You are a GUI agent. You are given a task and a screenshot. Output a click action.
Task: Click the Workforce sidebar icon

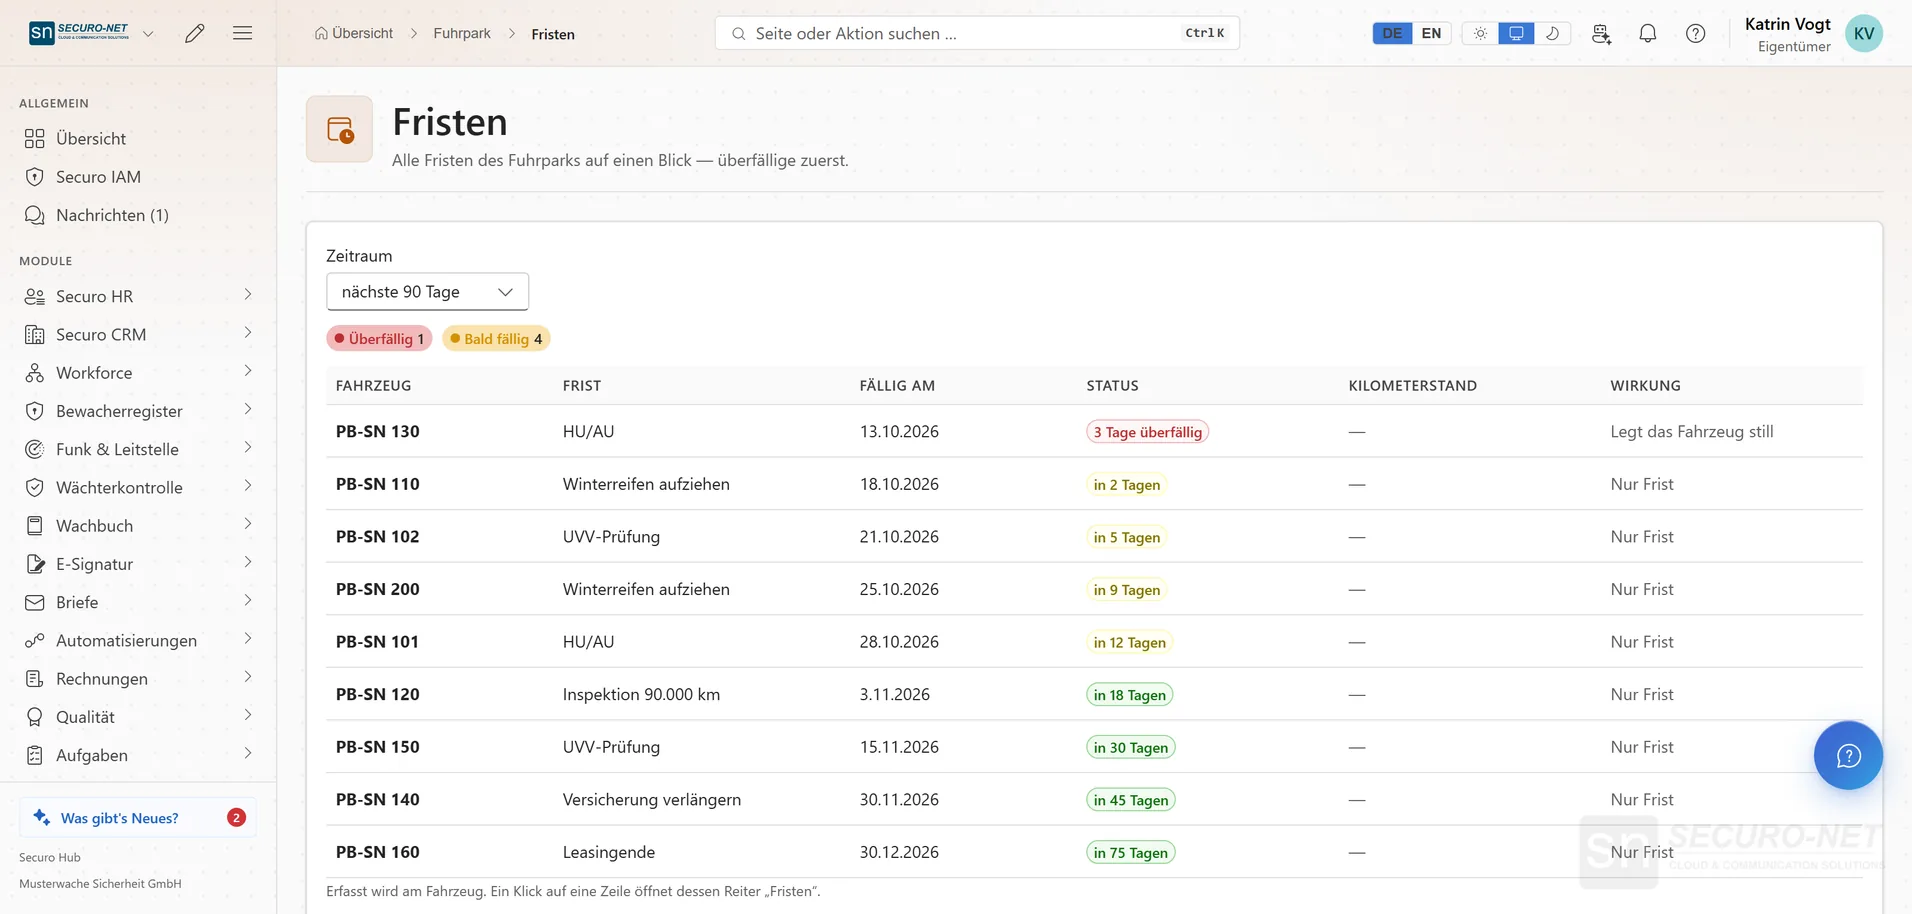pyautogui.click(x=35, y=373)
